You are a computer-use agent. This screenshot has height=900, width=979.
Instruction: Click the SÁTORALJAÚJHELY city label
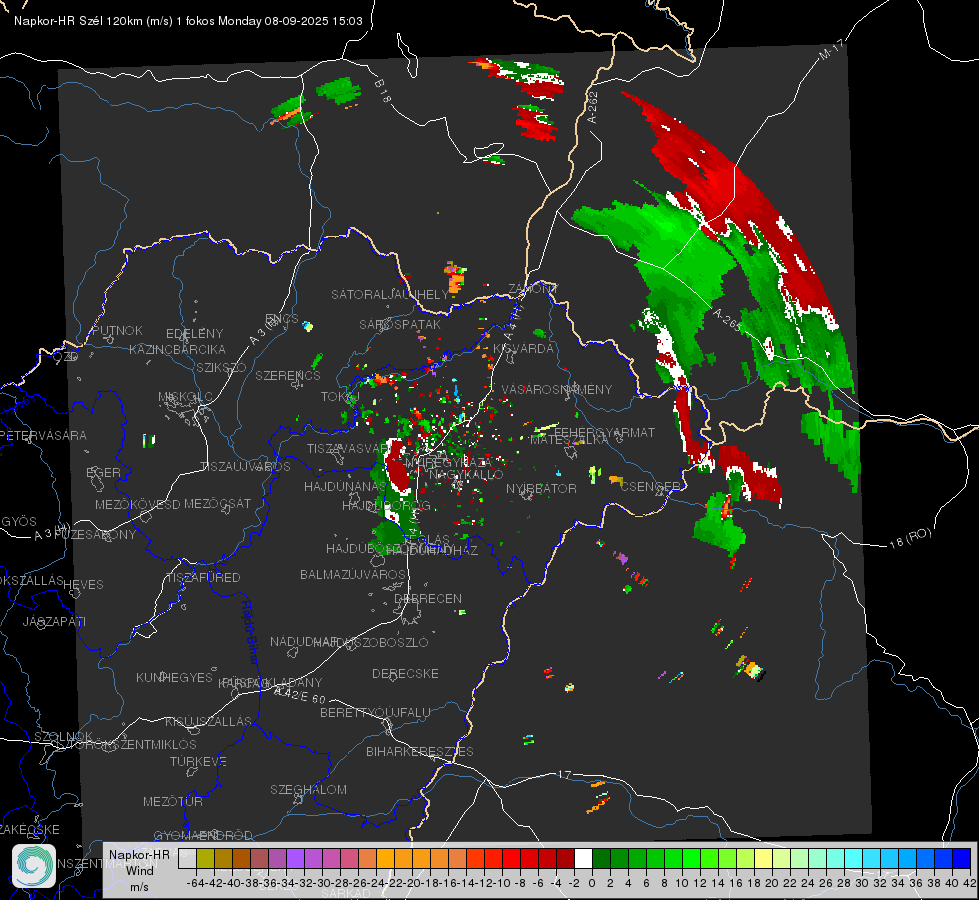click(390, 294)
